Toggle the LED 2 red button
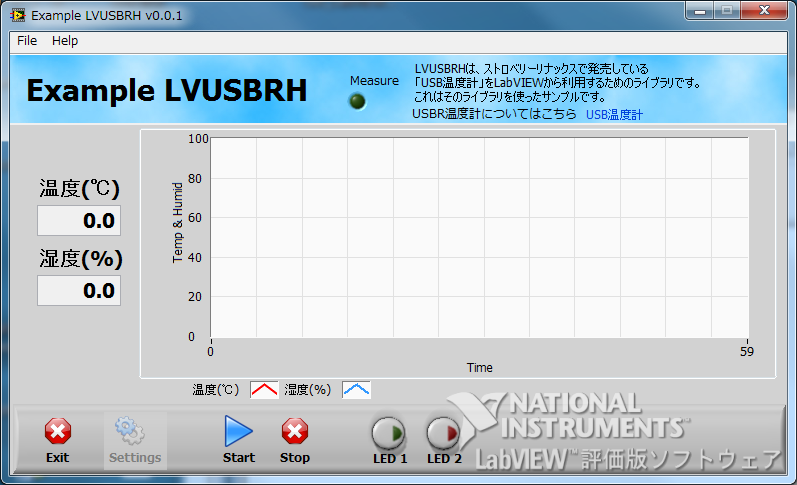Viewport: 797px width, 485px height. (x=444, y=433)
